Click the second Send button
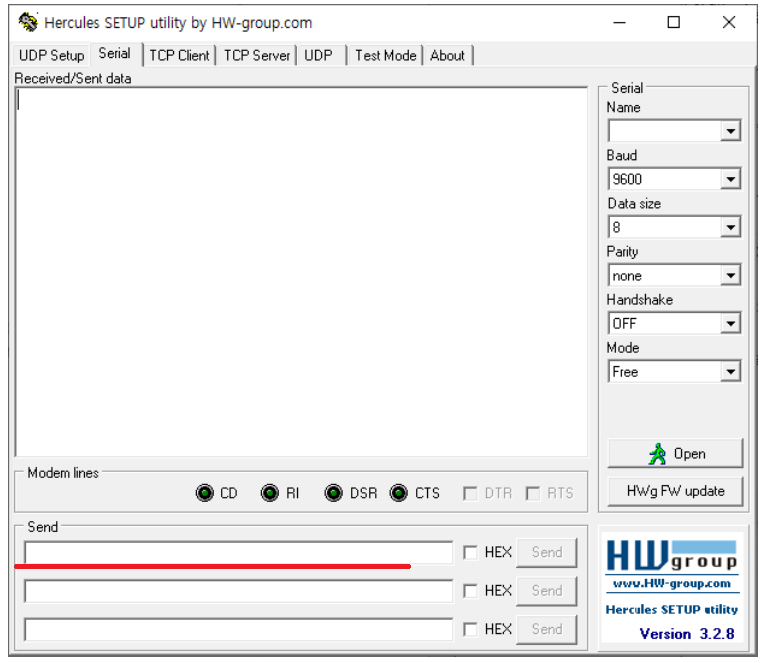The width and height of the screenshot is (765, 663). 546,591
